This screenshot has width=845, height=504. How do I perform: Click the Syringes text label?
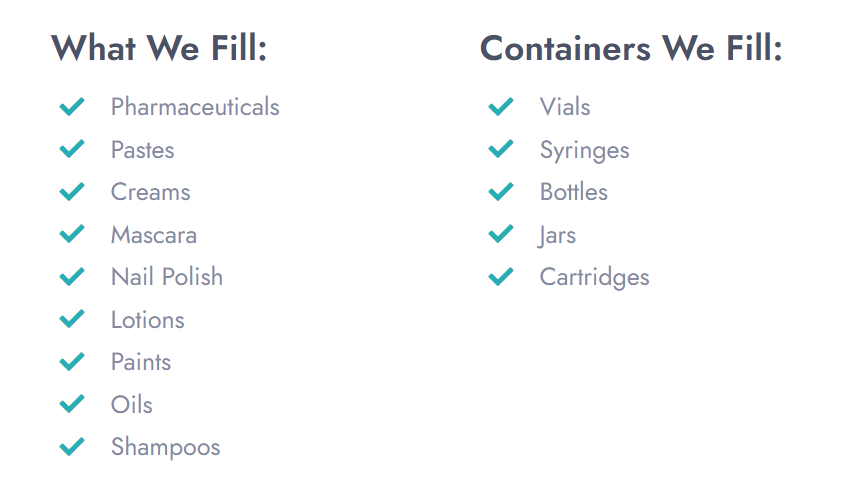click(x=584, y=150)
